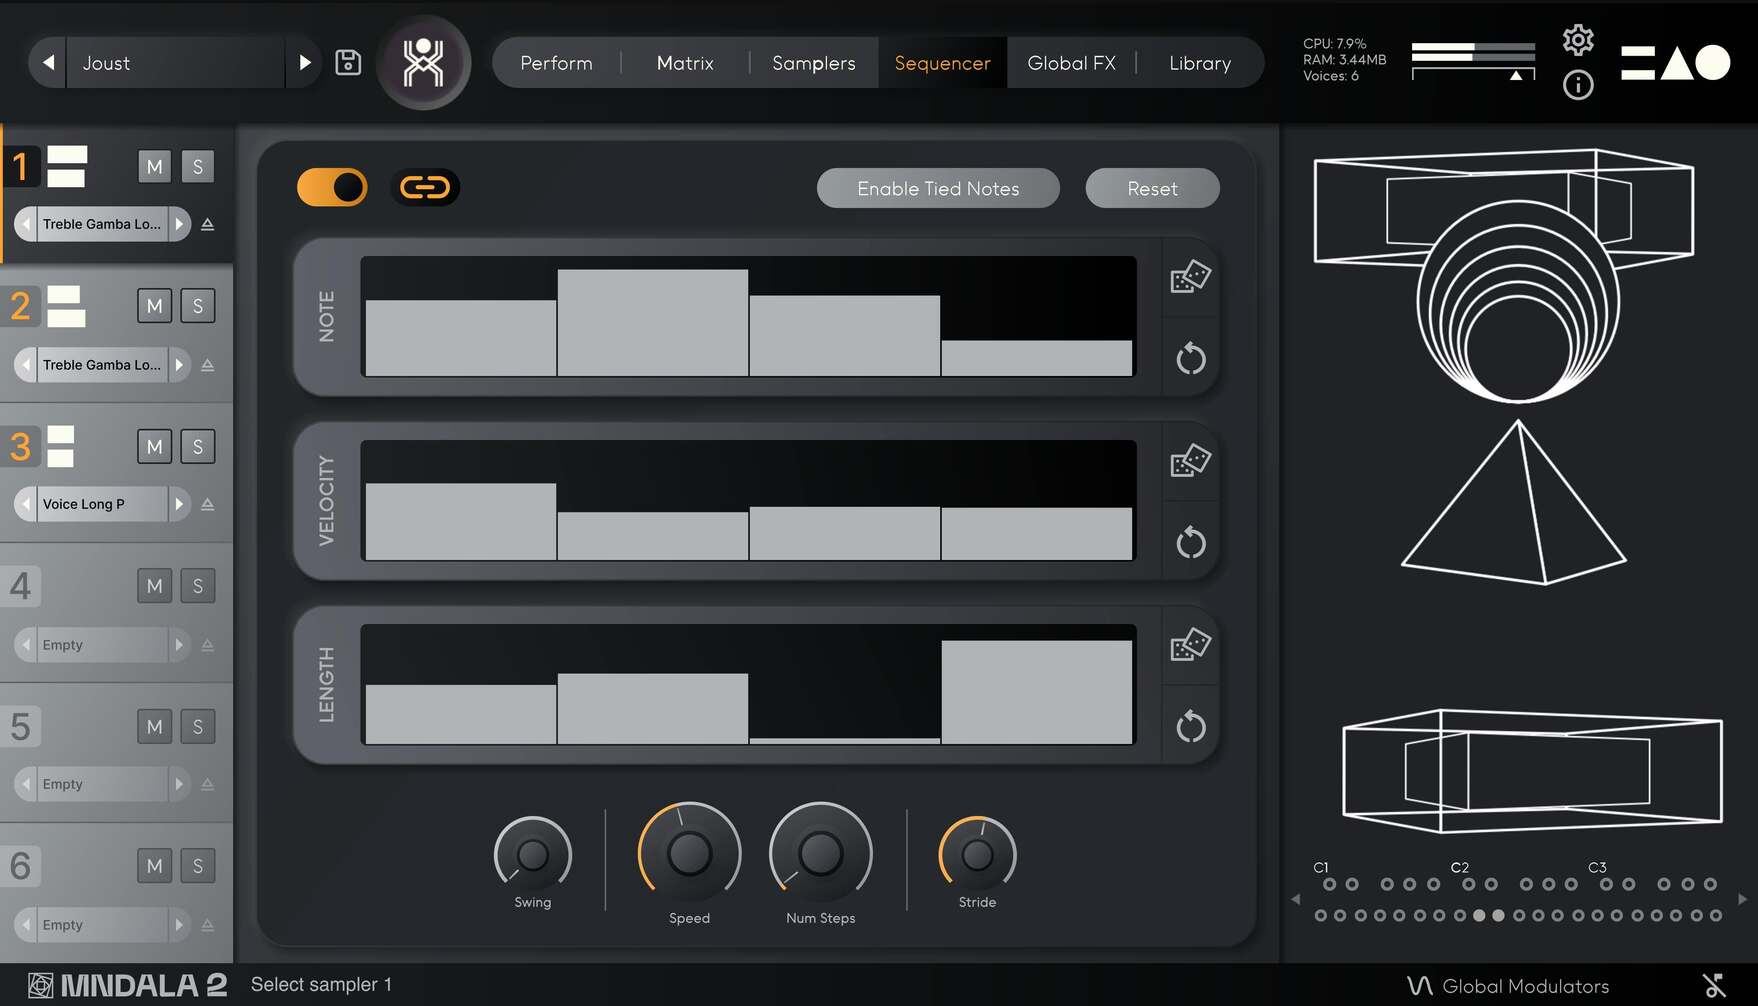Screen dimensions: 1758x1006
Task: Open the settings gear icon
Action: 1578,39
